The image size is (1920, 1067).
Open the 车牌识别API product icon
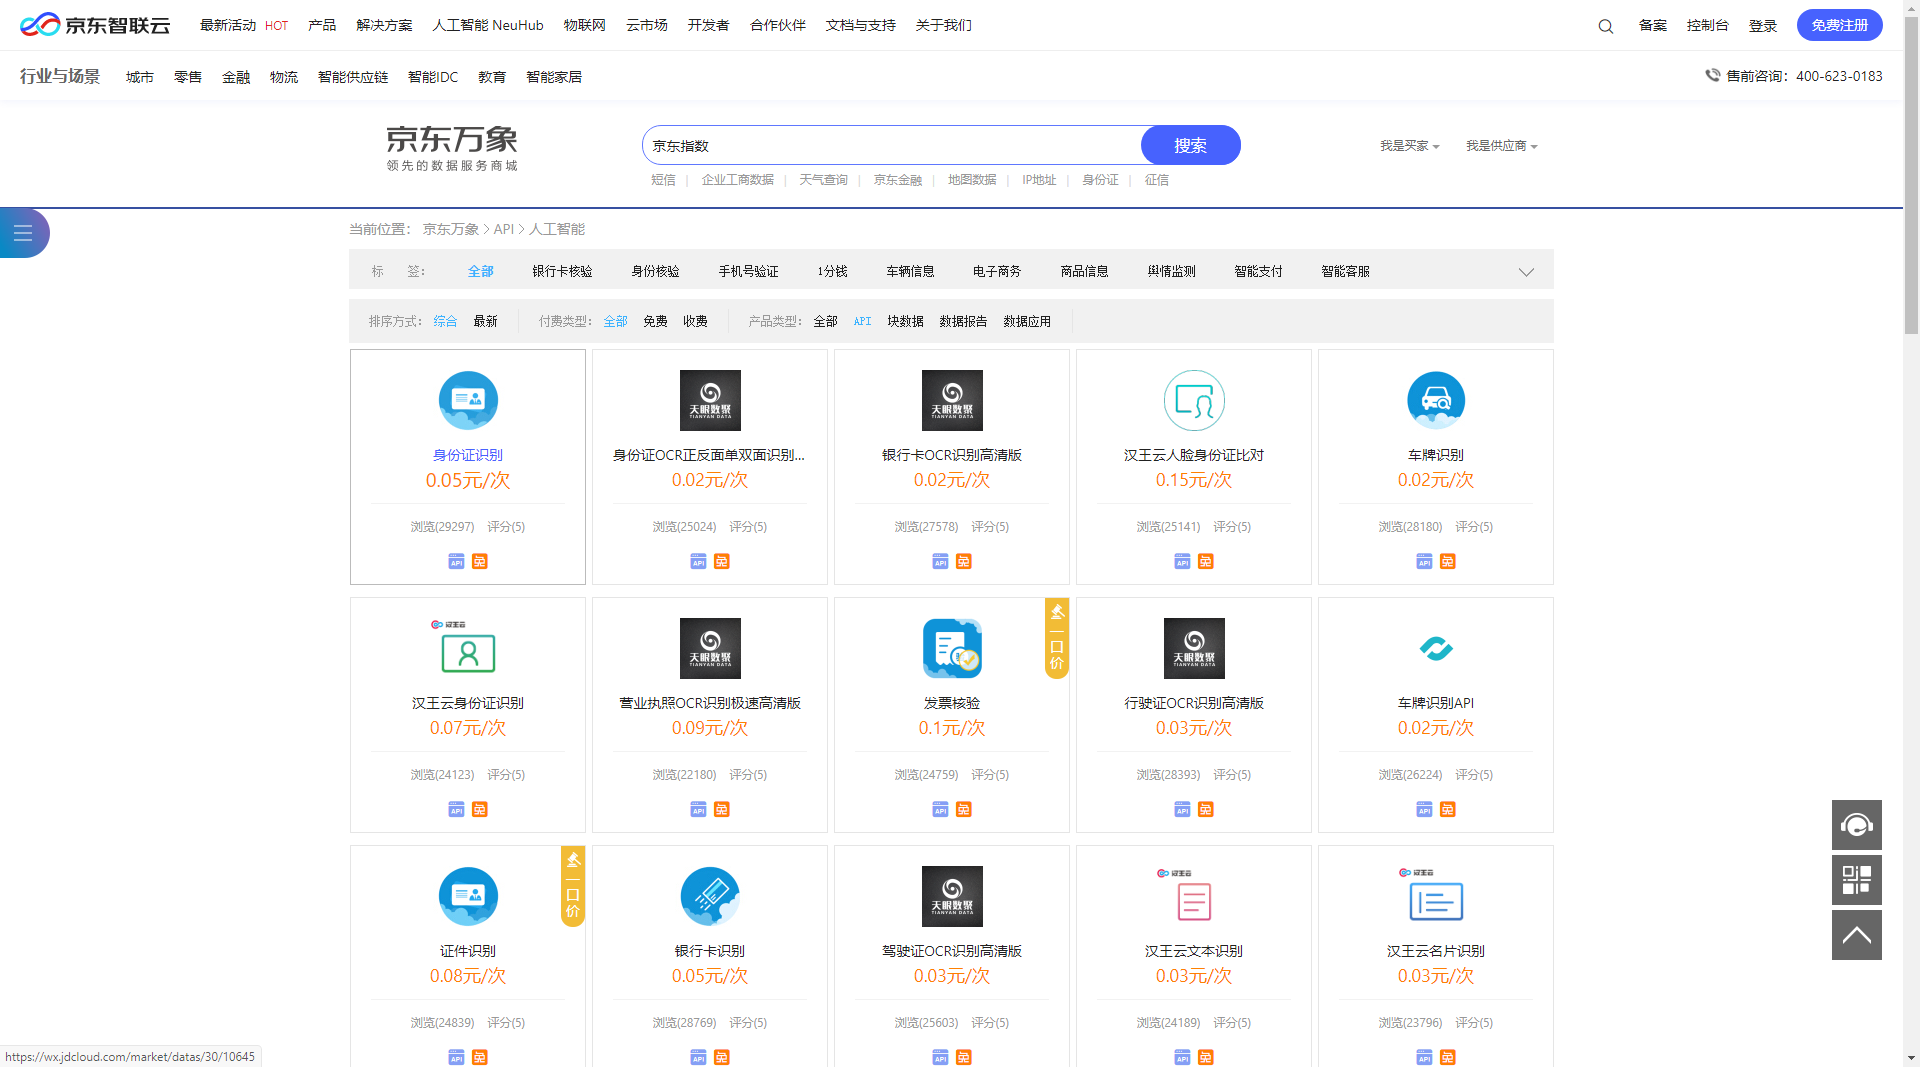click(x=1436, y=648)
